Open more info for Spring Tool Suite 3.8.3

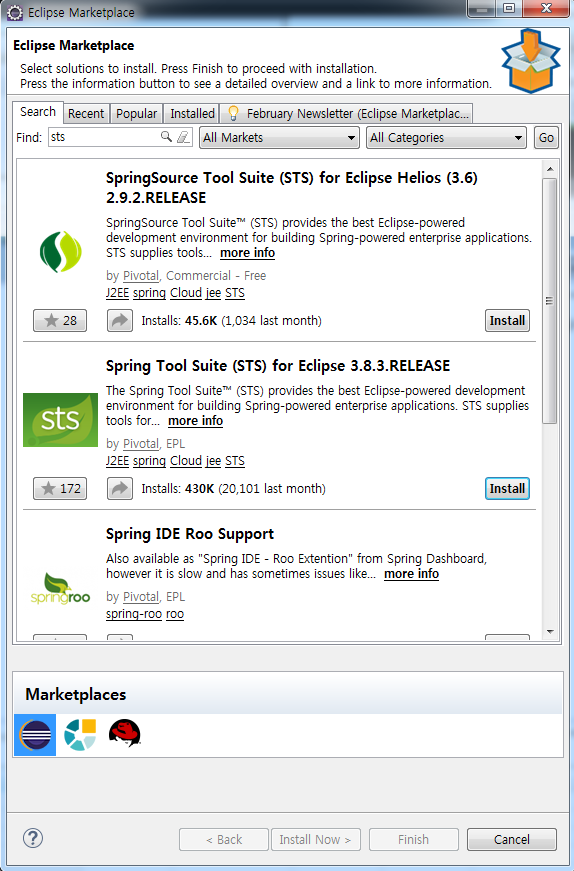pyautogui.click(x=196, y=421)
